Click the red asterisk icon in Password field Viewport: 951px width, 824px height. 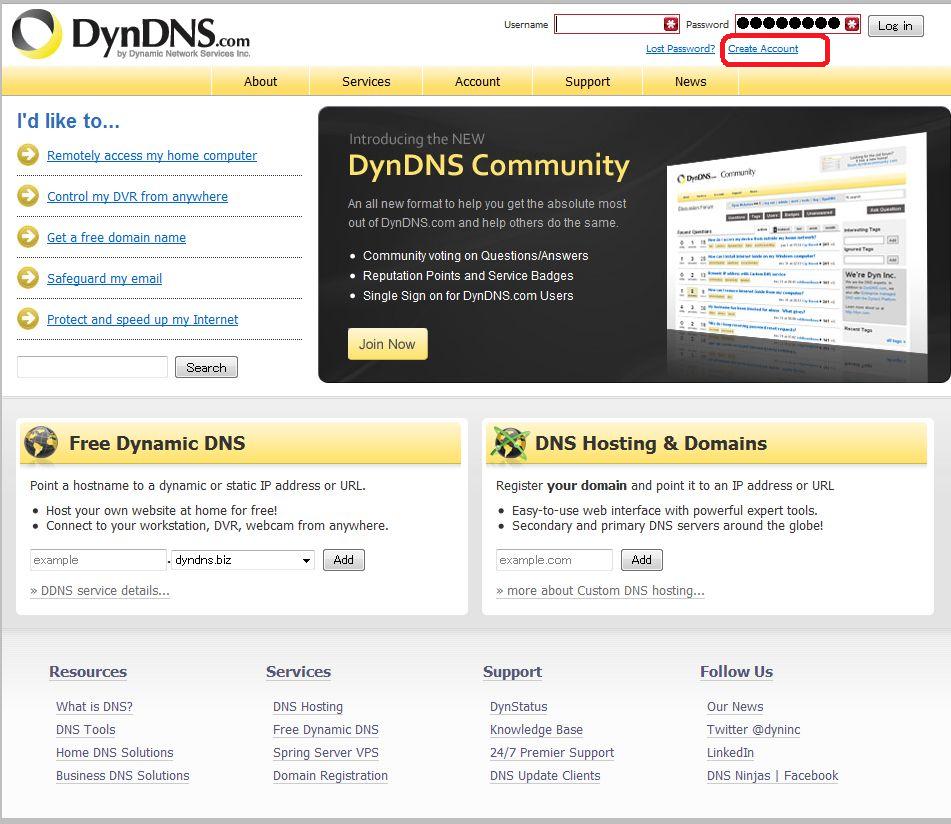[x=852, y=24]
